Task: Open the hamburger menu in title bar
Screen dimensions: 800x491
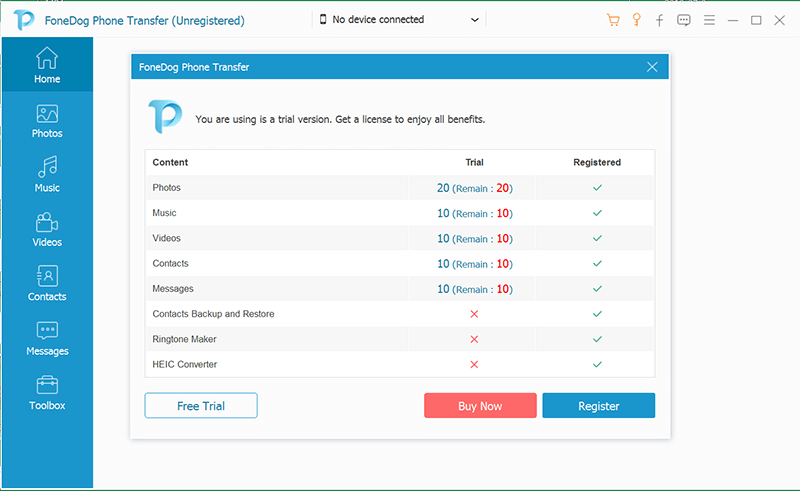Action: click(709, 20)
